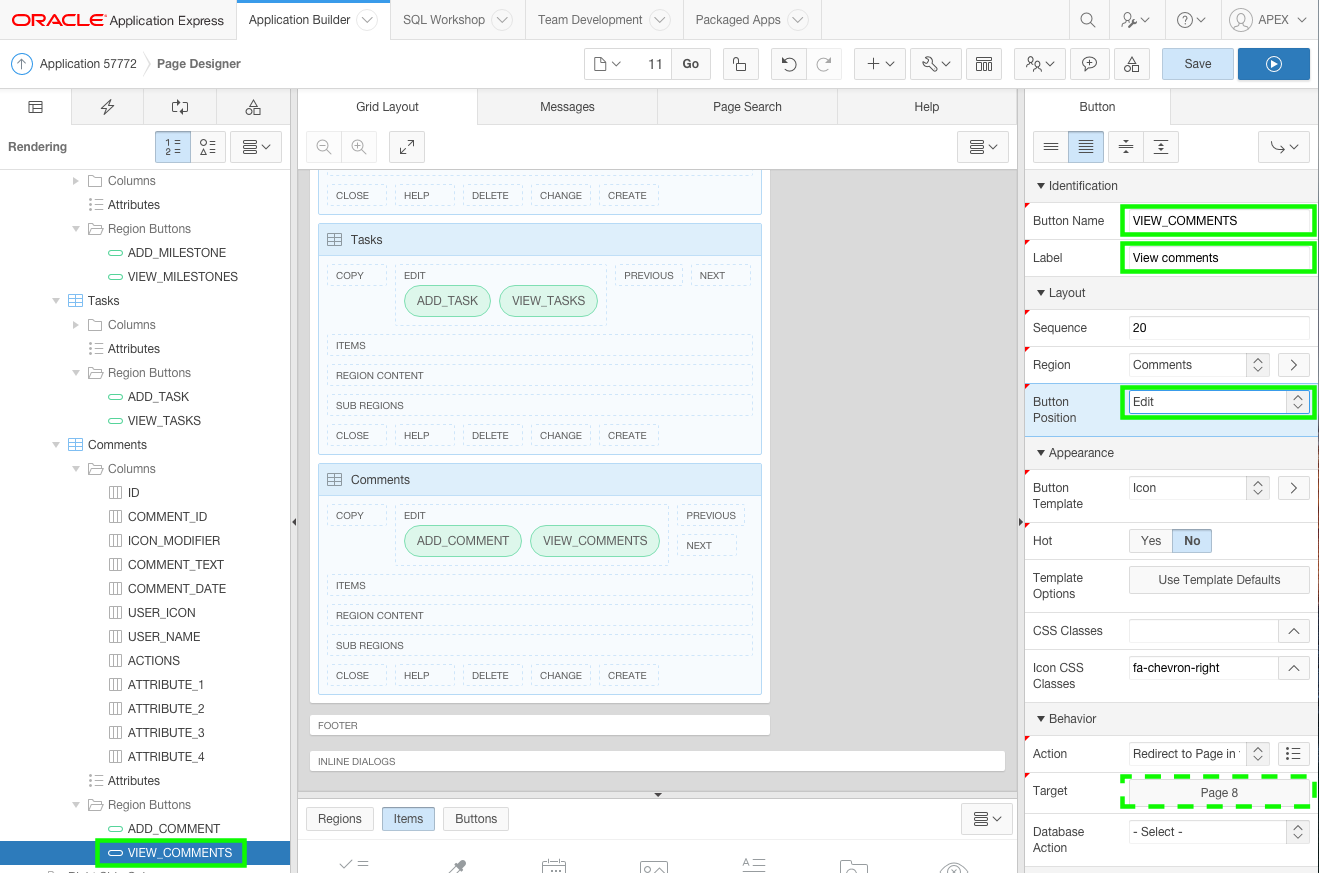Collapse the Appearance property group

(1041, 453)
